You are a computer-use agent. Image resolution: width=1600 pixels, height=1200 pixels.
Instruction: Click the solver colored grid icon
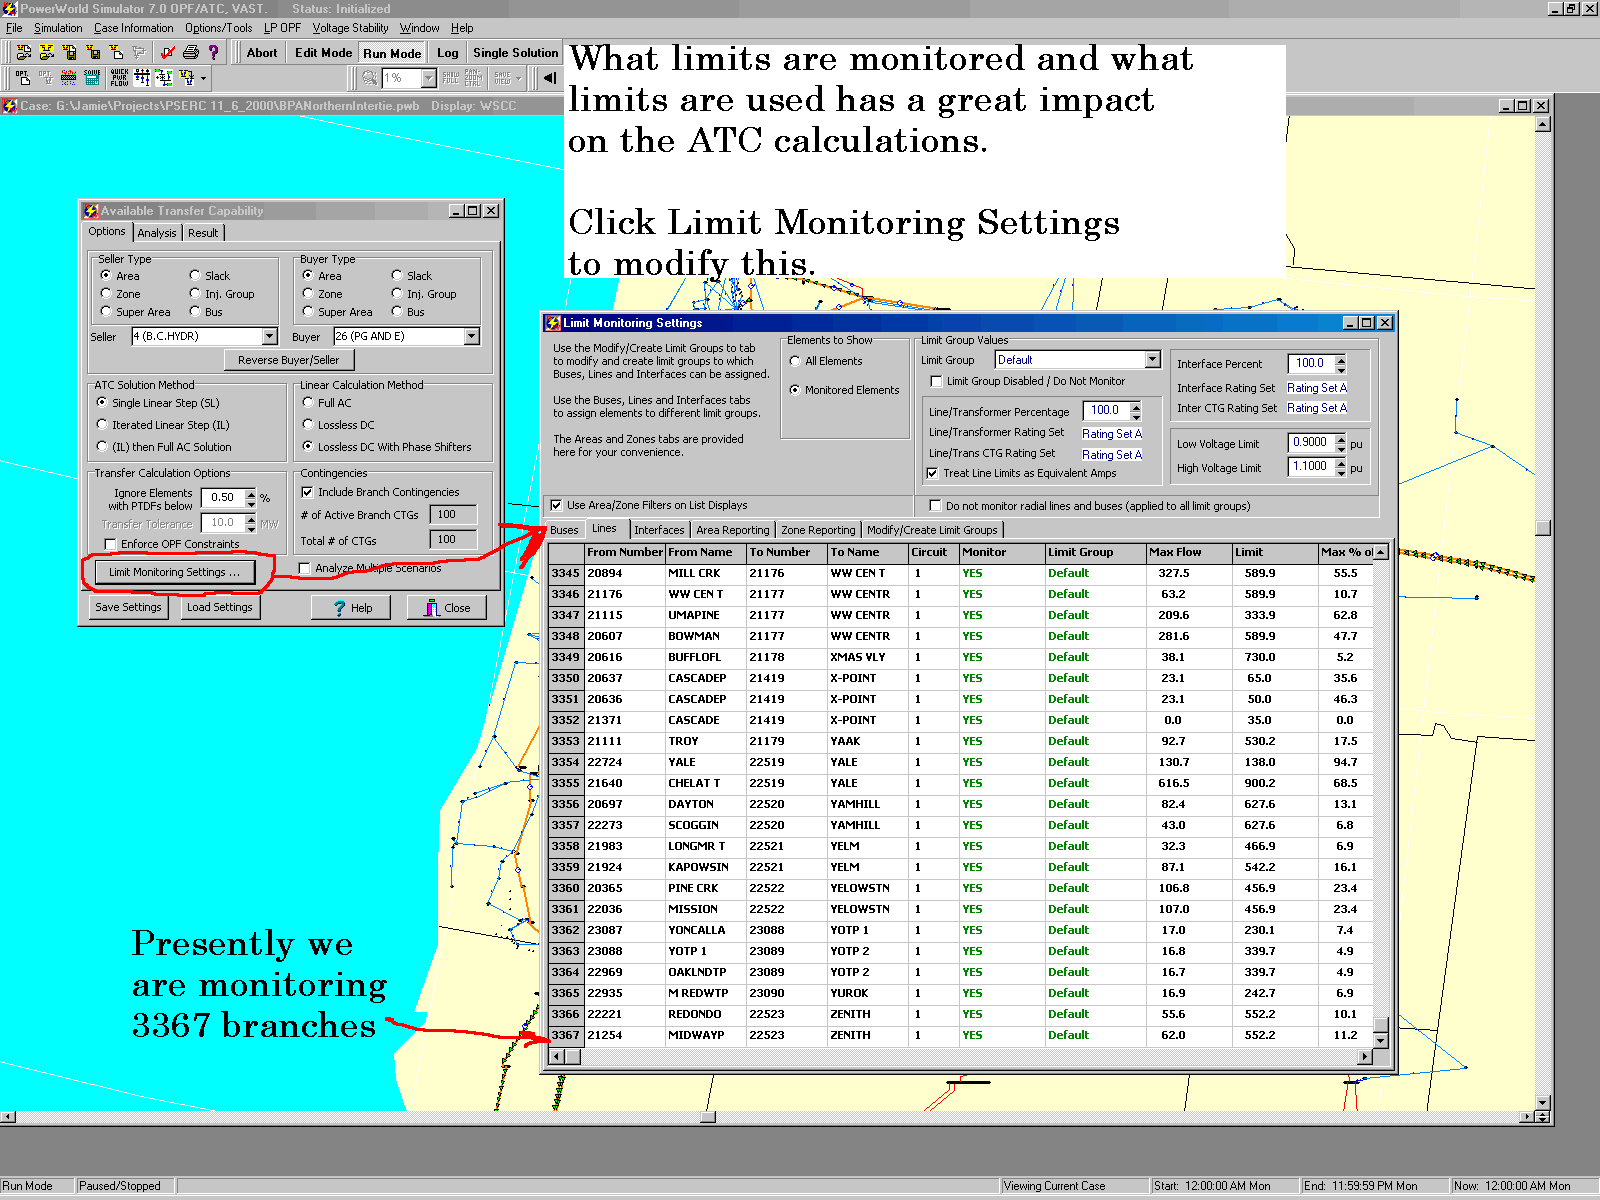tap(69, 77)
